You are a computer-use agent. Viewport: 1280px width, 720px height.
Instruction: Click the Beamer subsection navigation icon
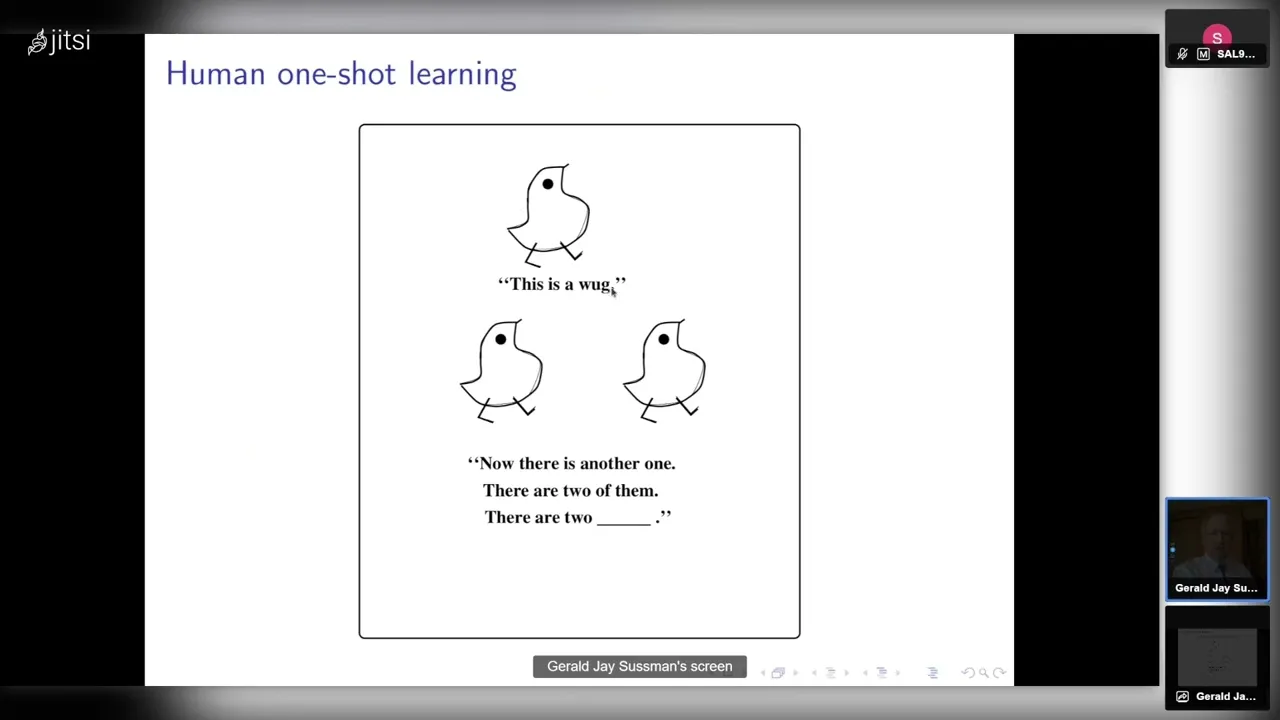pyautogui.click(x=830, y=673)
